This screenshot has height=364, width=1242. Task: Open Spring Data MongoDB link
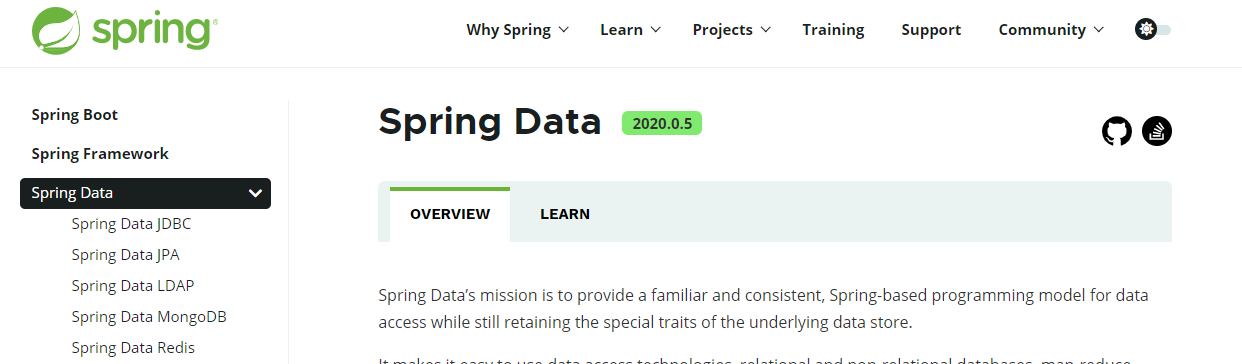(149, 317)
